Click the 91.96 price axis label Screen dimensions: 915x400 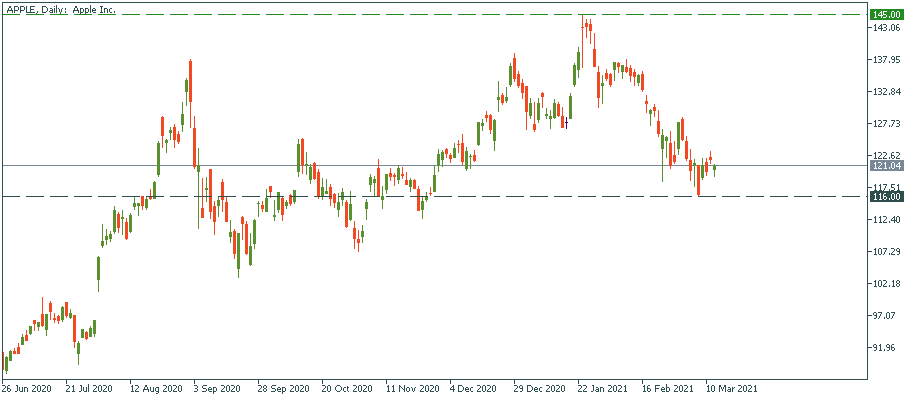(887, 348)
